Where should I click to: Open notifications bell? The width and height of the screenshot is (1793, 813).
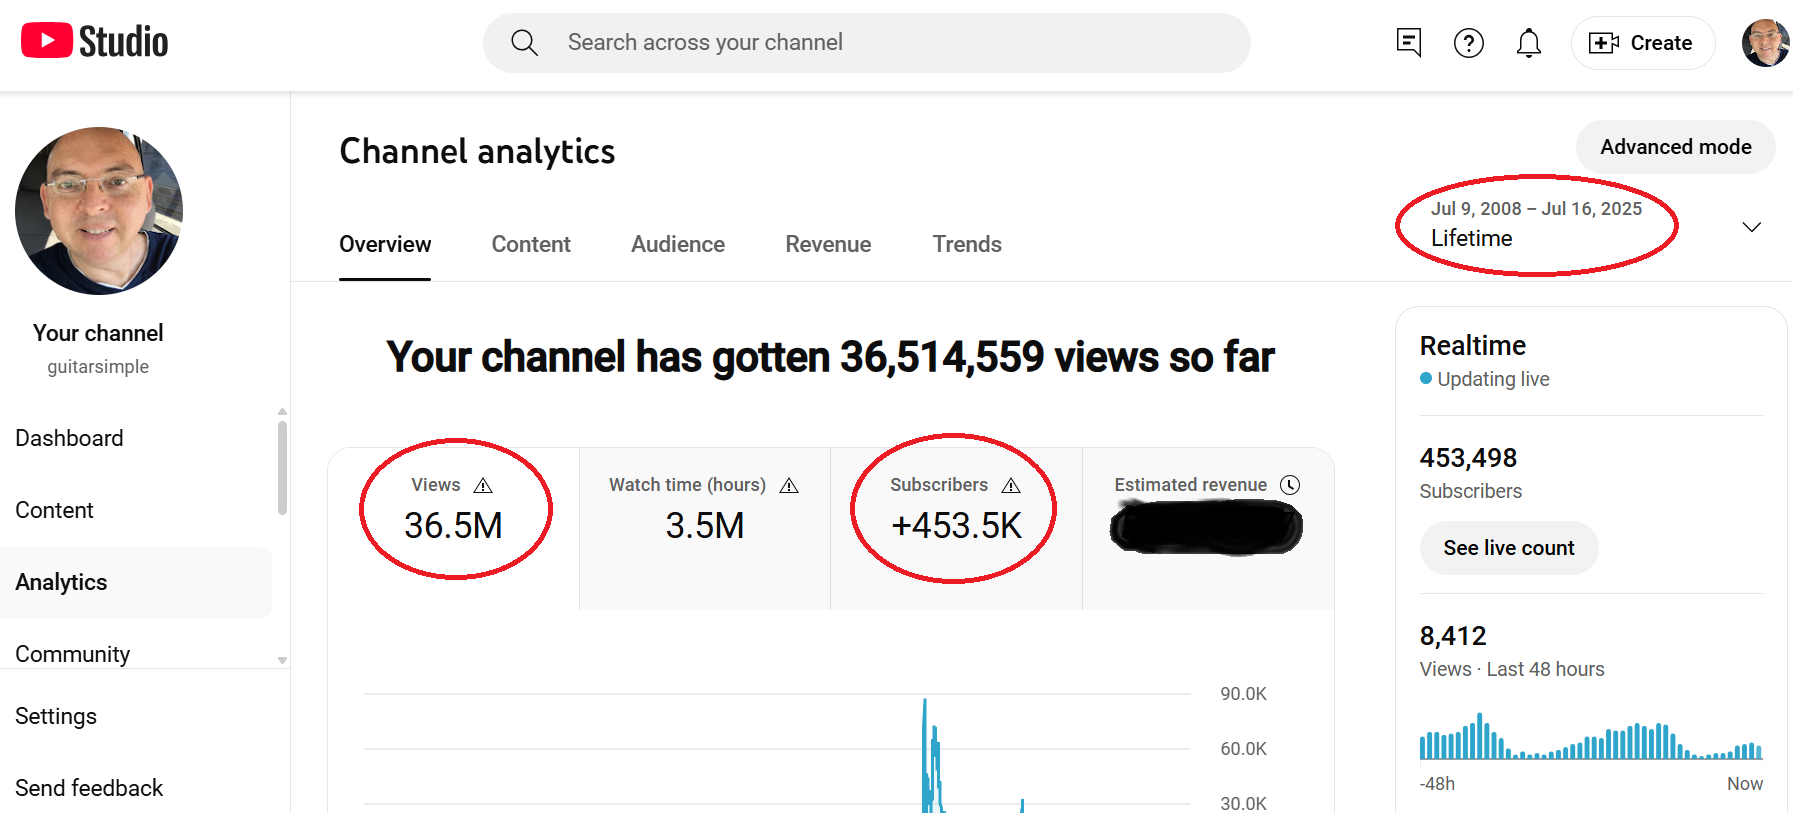pyautogui.click(x=1528, y=43)
